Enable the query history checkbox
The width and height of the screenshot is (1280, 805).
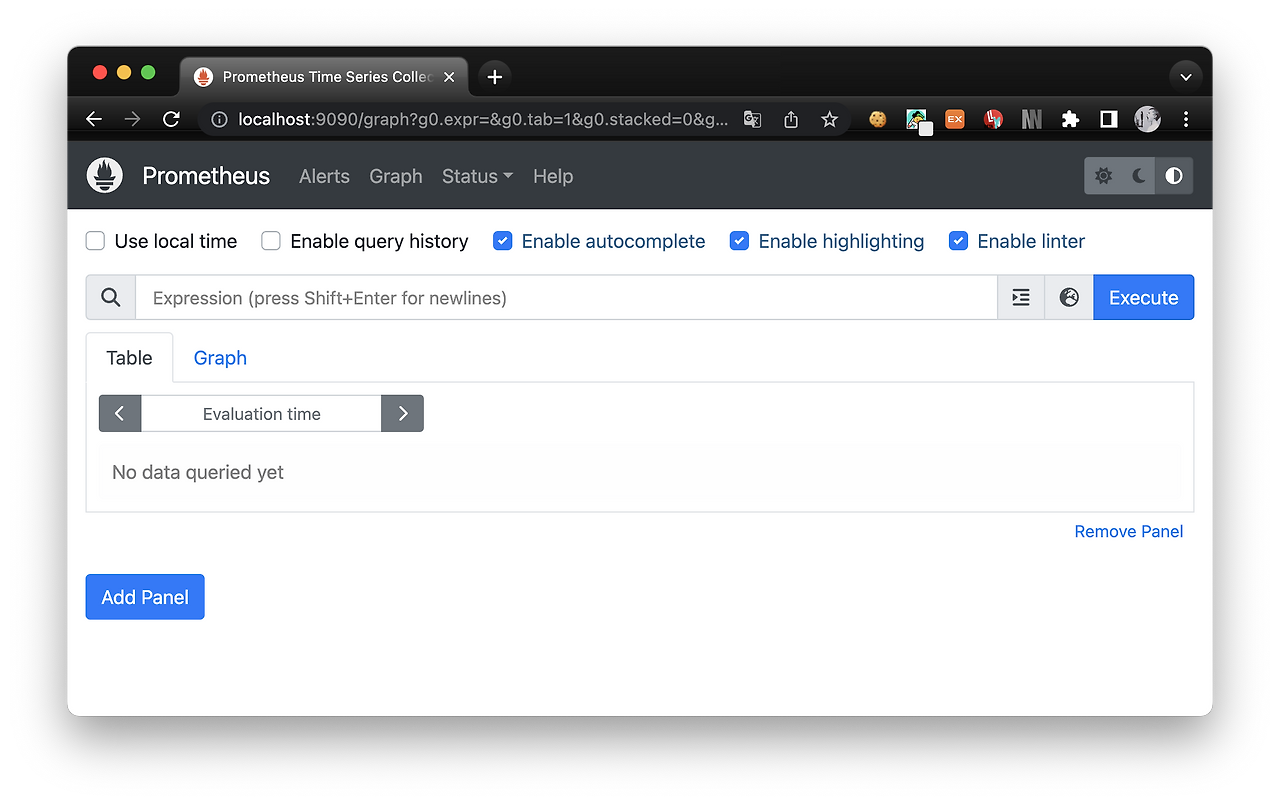click(270, 241)
